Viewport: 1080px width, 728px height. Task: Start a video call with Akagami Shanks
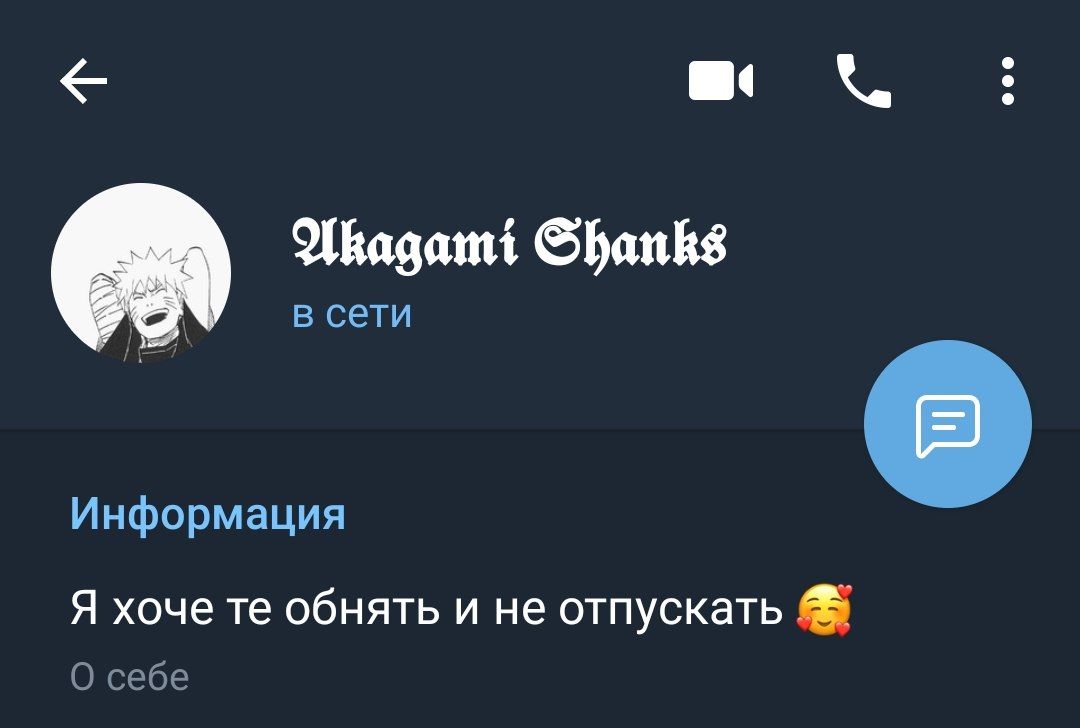[x=720, y=81]
